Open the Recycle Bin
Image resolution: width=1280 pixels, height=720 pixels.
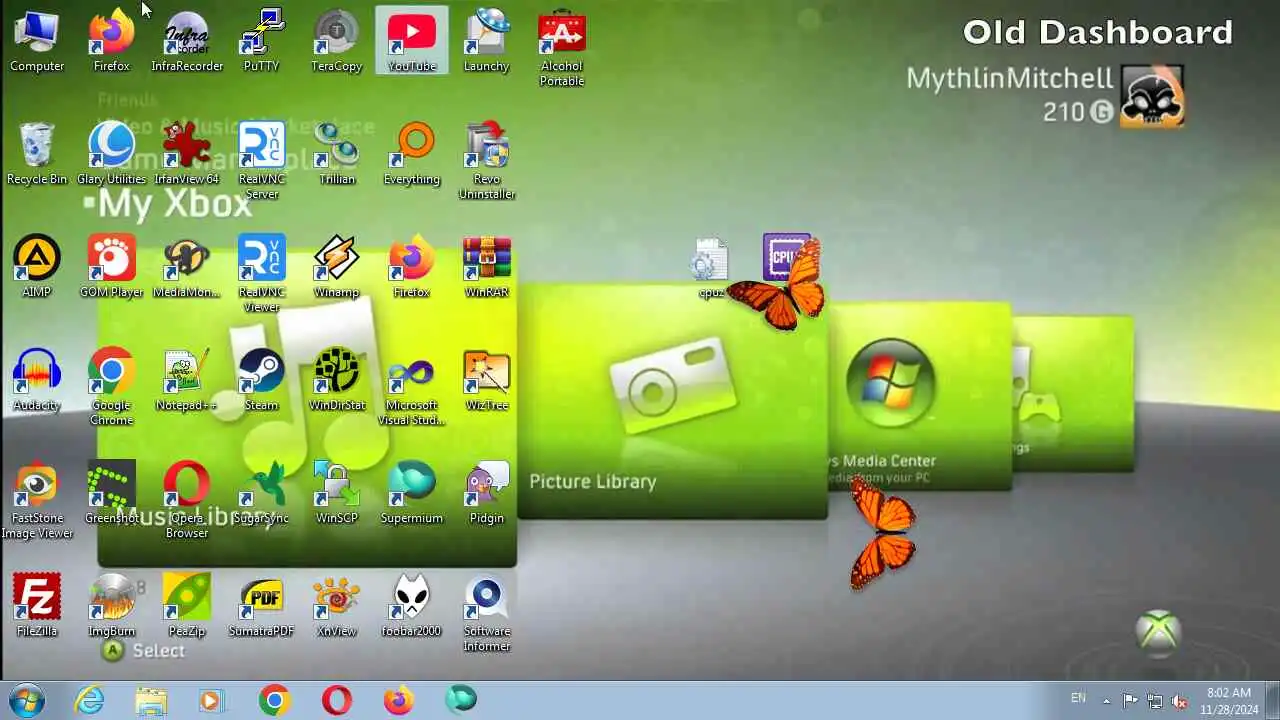click(x=37, y=154)
